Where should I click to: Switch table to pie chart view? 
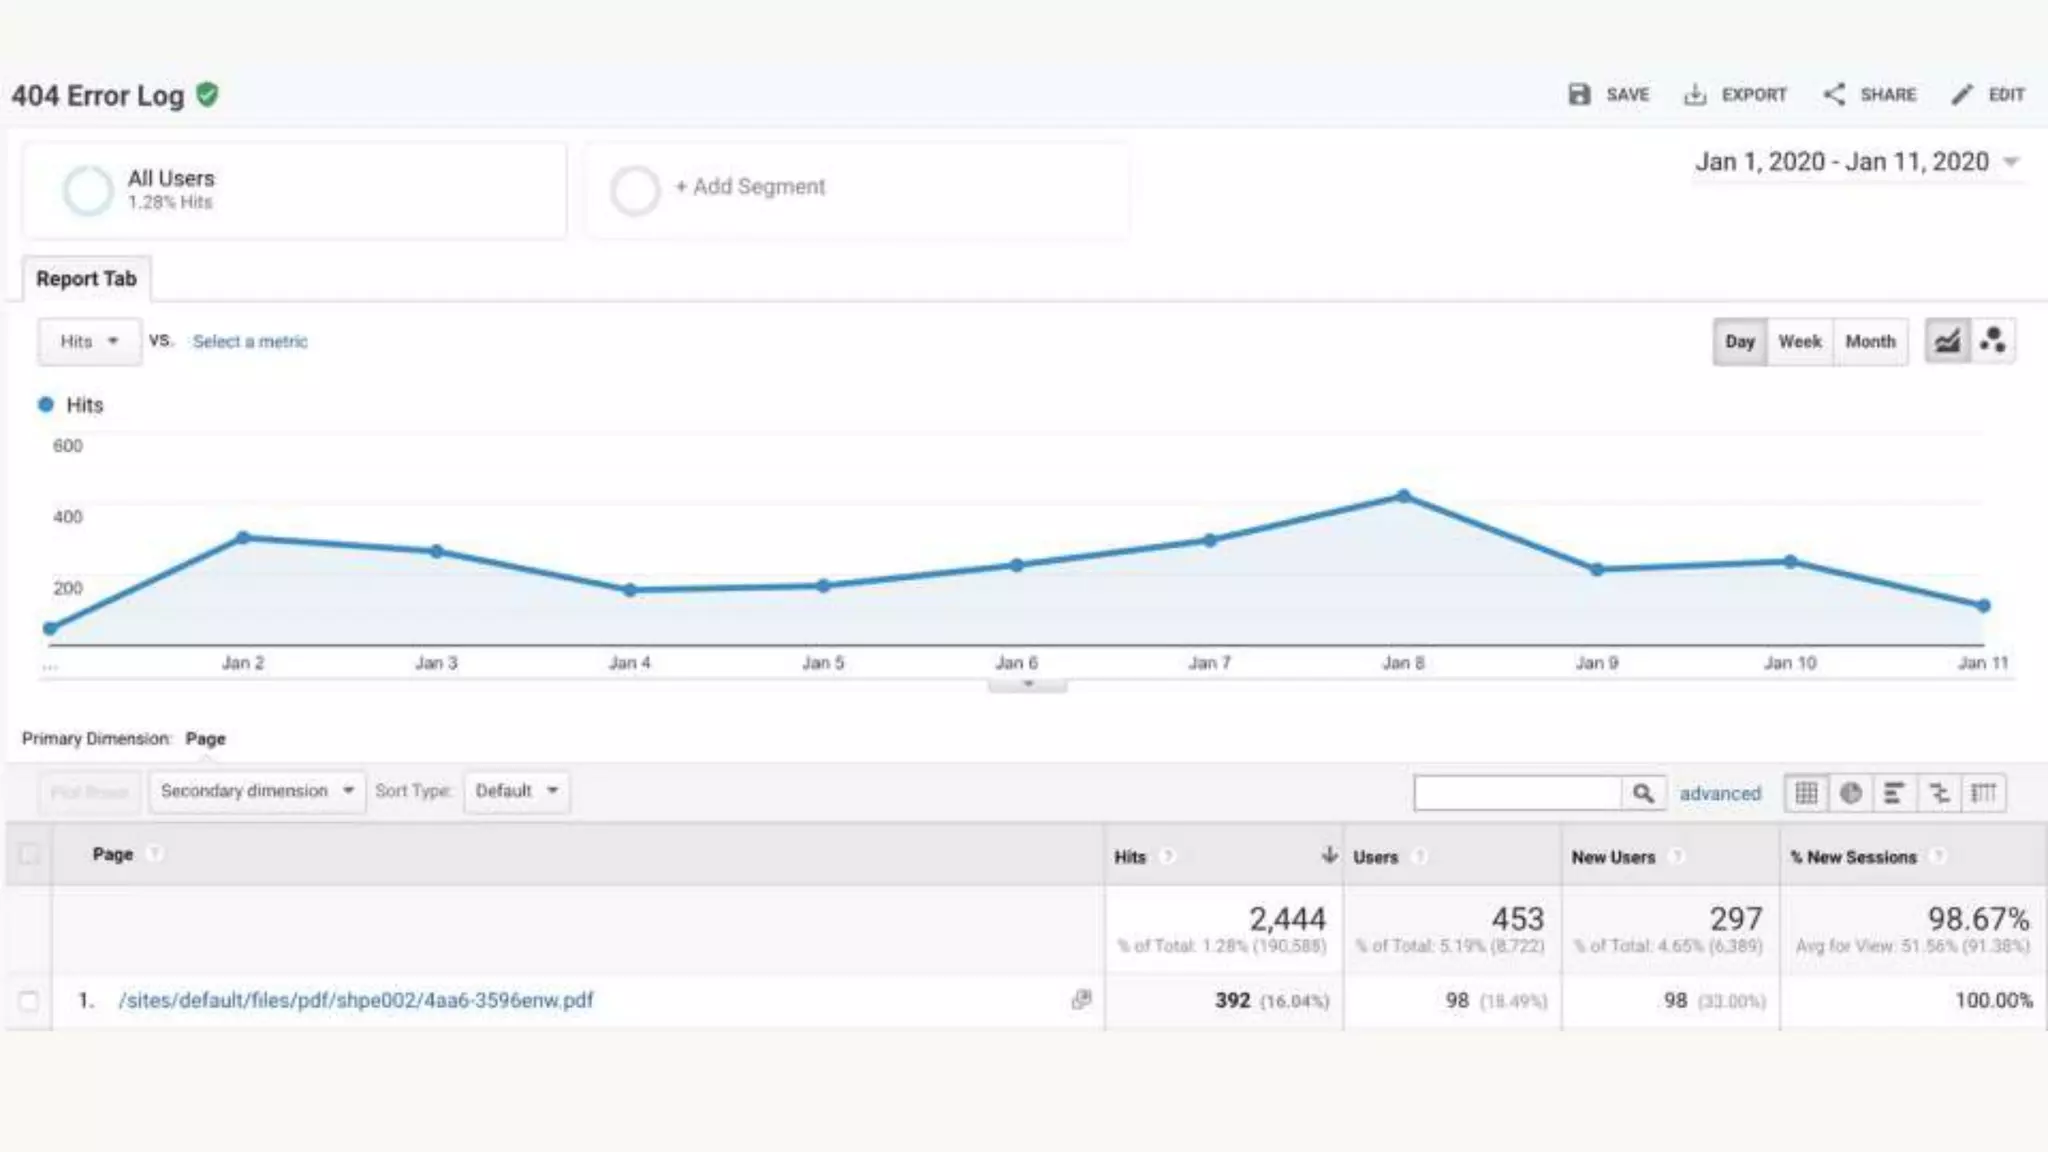(x=1851, y=793)
